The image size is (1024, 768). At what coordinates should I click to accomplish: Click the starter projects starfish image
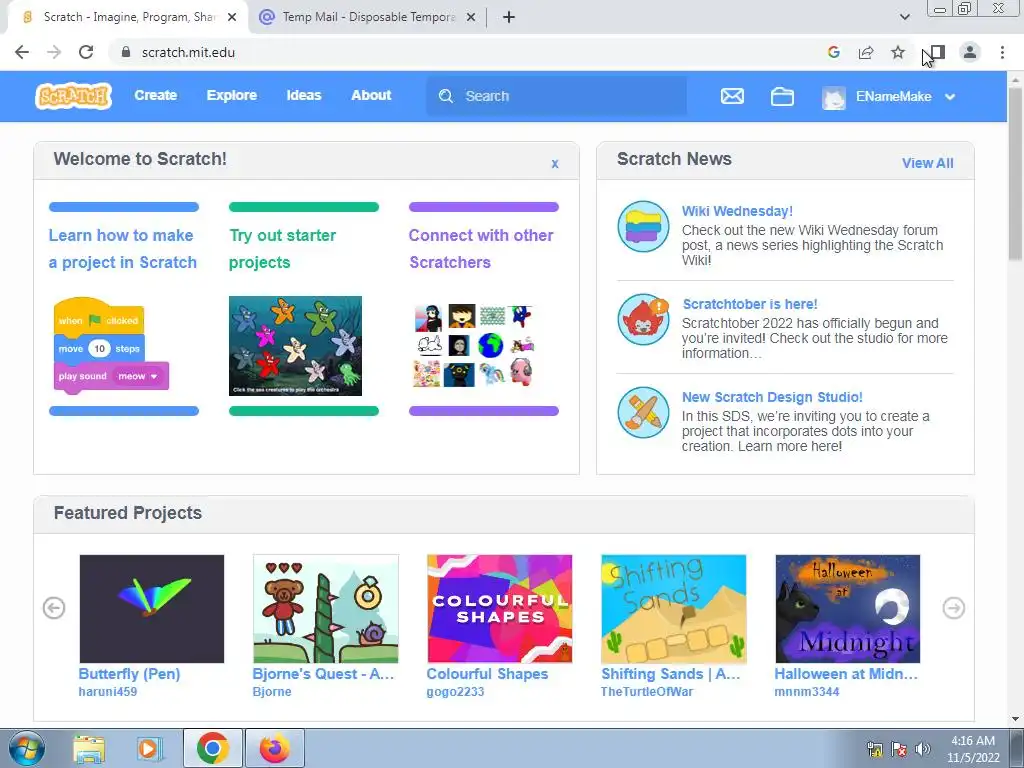click(x=295, y=345)
